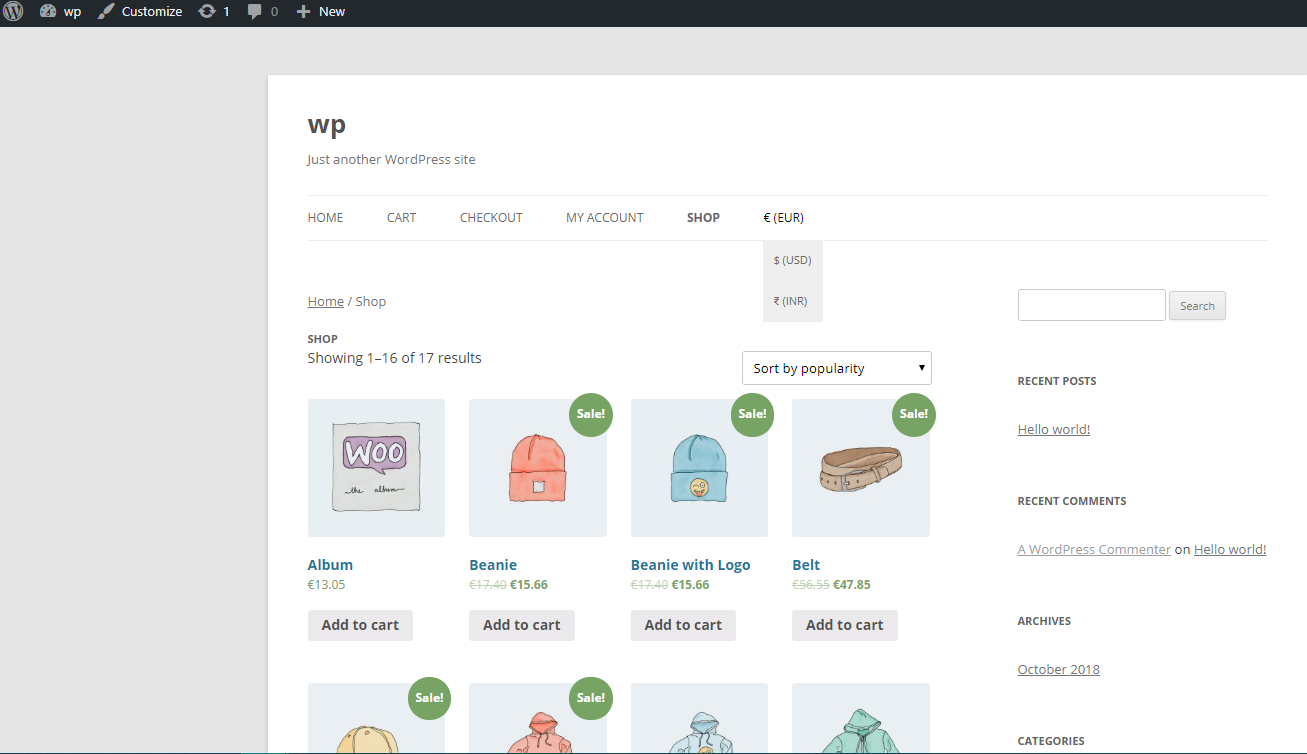The height and width of the screenshot is (754, 1307).
Task: Click the Sale! badge on Beanie
Action: pos(591,414)
